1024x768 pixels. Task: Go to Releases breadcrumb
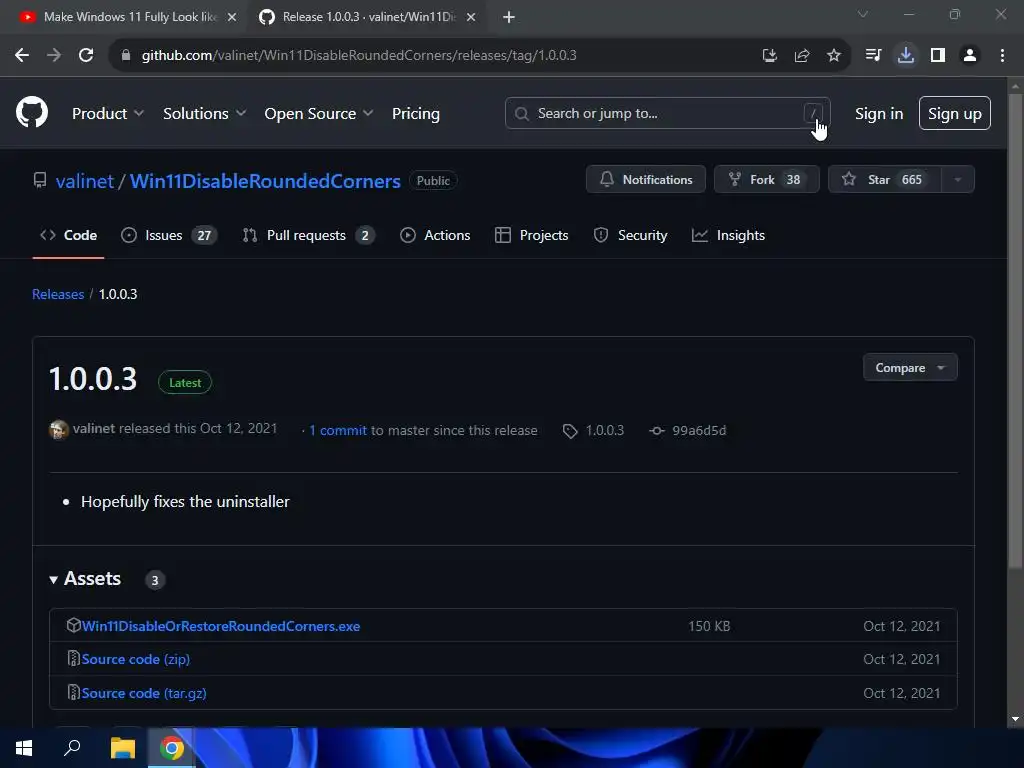58,294
